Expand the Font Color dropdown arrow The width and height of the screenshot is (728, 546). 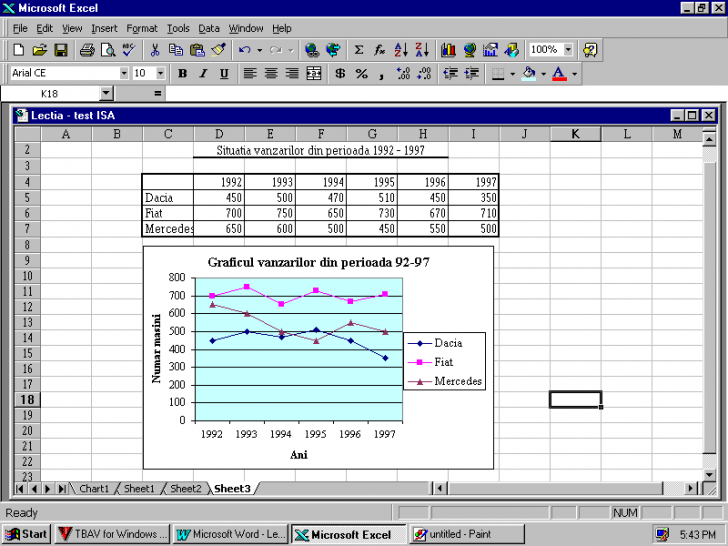tap(575, 73)
